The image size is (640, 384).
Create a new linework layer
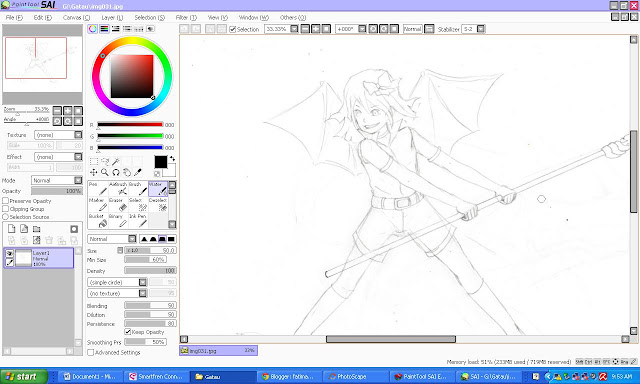(24, 229)
